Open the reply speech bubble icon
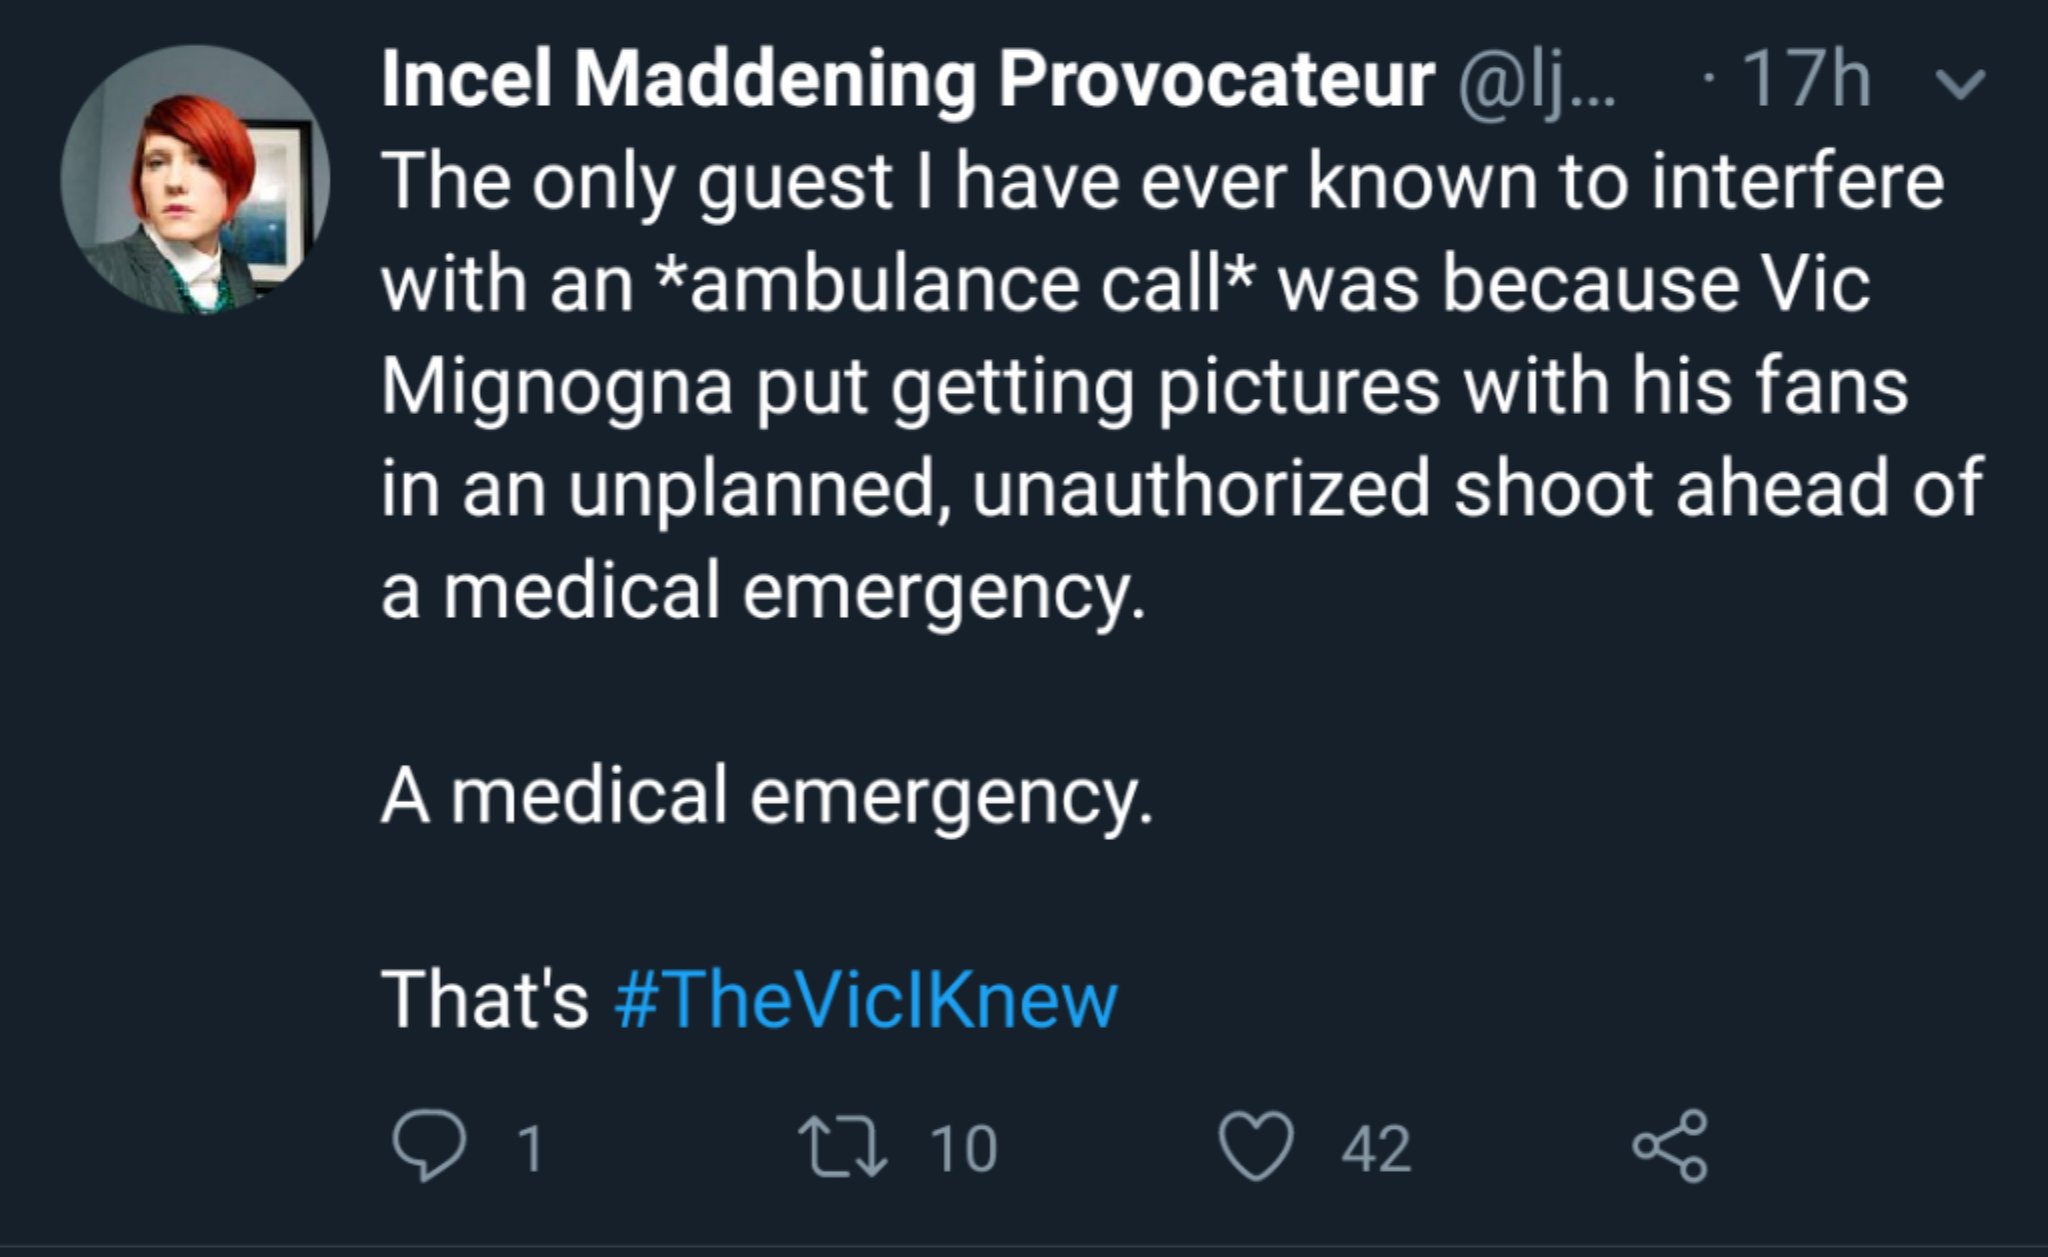Image resolution: width=2048 pixels, height=1257 pixels. pos(429,1147)
